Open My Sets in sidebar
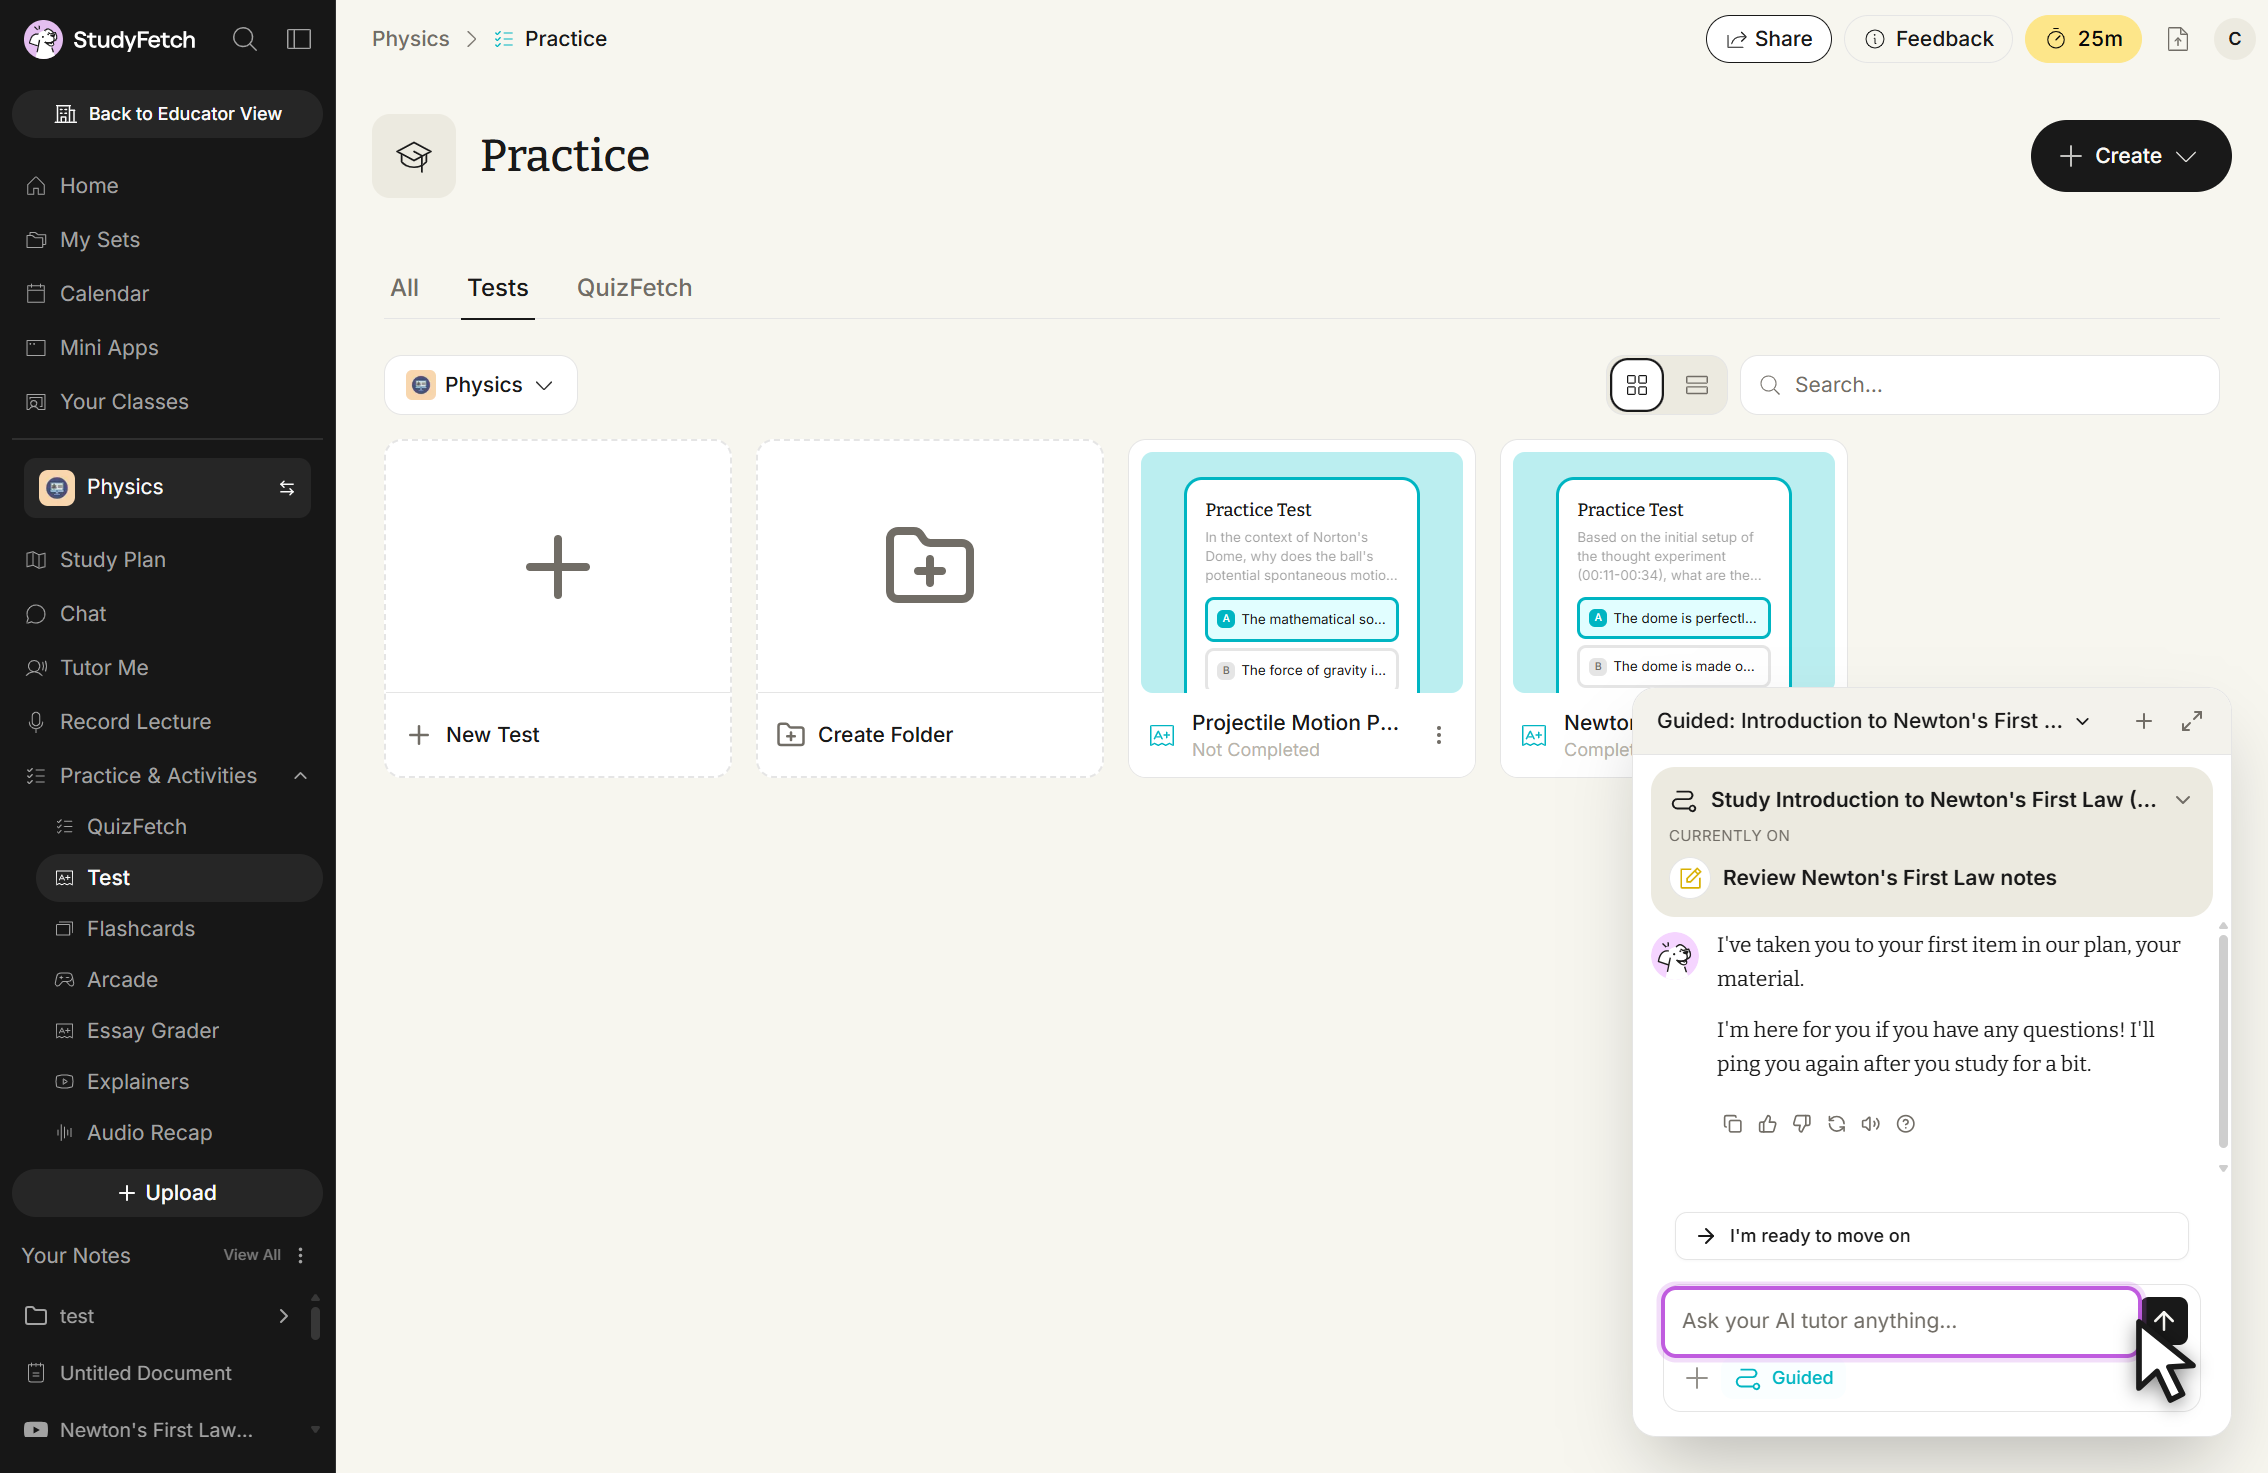Screen dimensions: 2268x1473 (168, 240)
